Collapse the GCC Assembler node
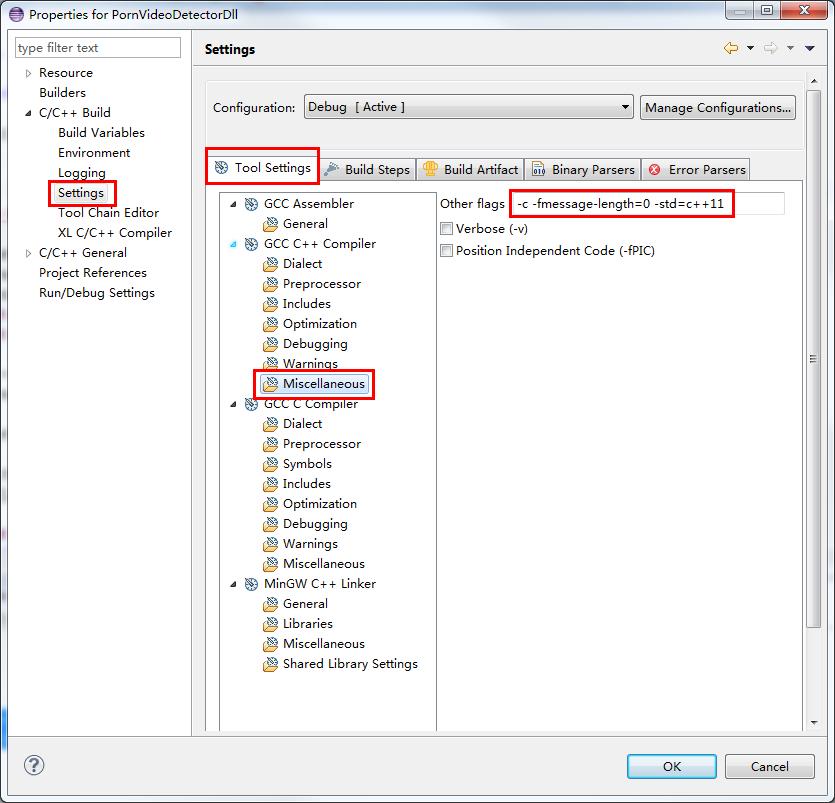 [x=233, y=204]
